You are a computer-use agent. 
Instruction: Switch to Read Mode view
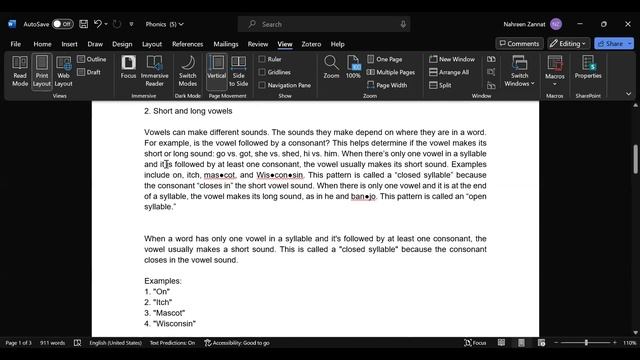click(x=20, y=71)
